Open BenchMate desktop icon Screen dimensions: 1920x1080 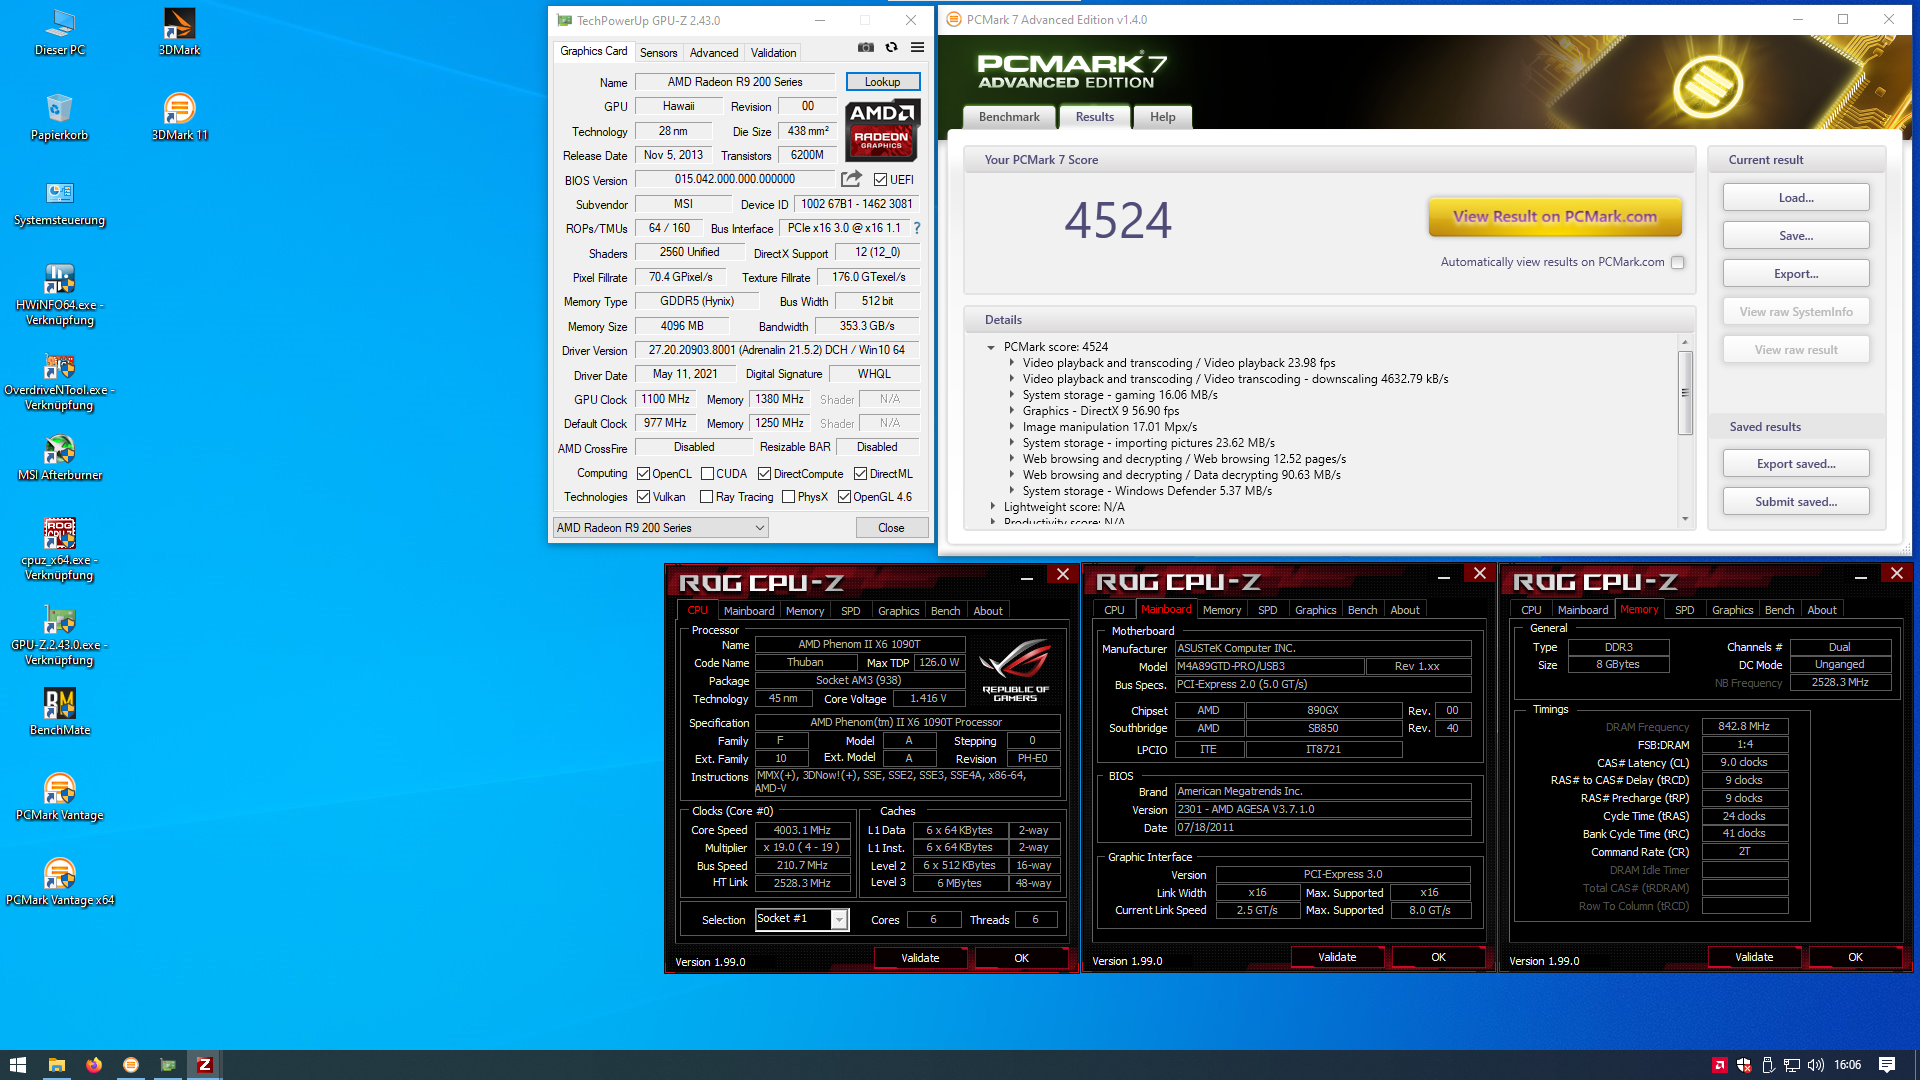(x=60, y=712)
